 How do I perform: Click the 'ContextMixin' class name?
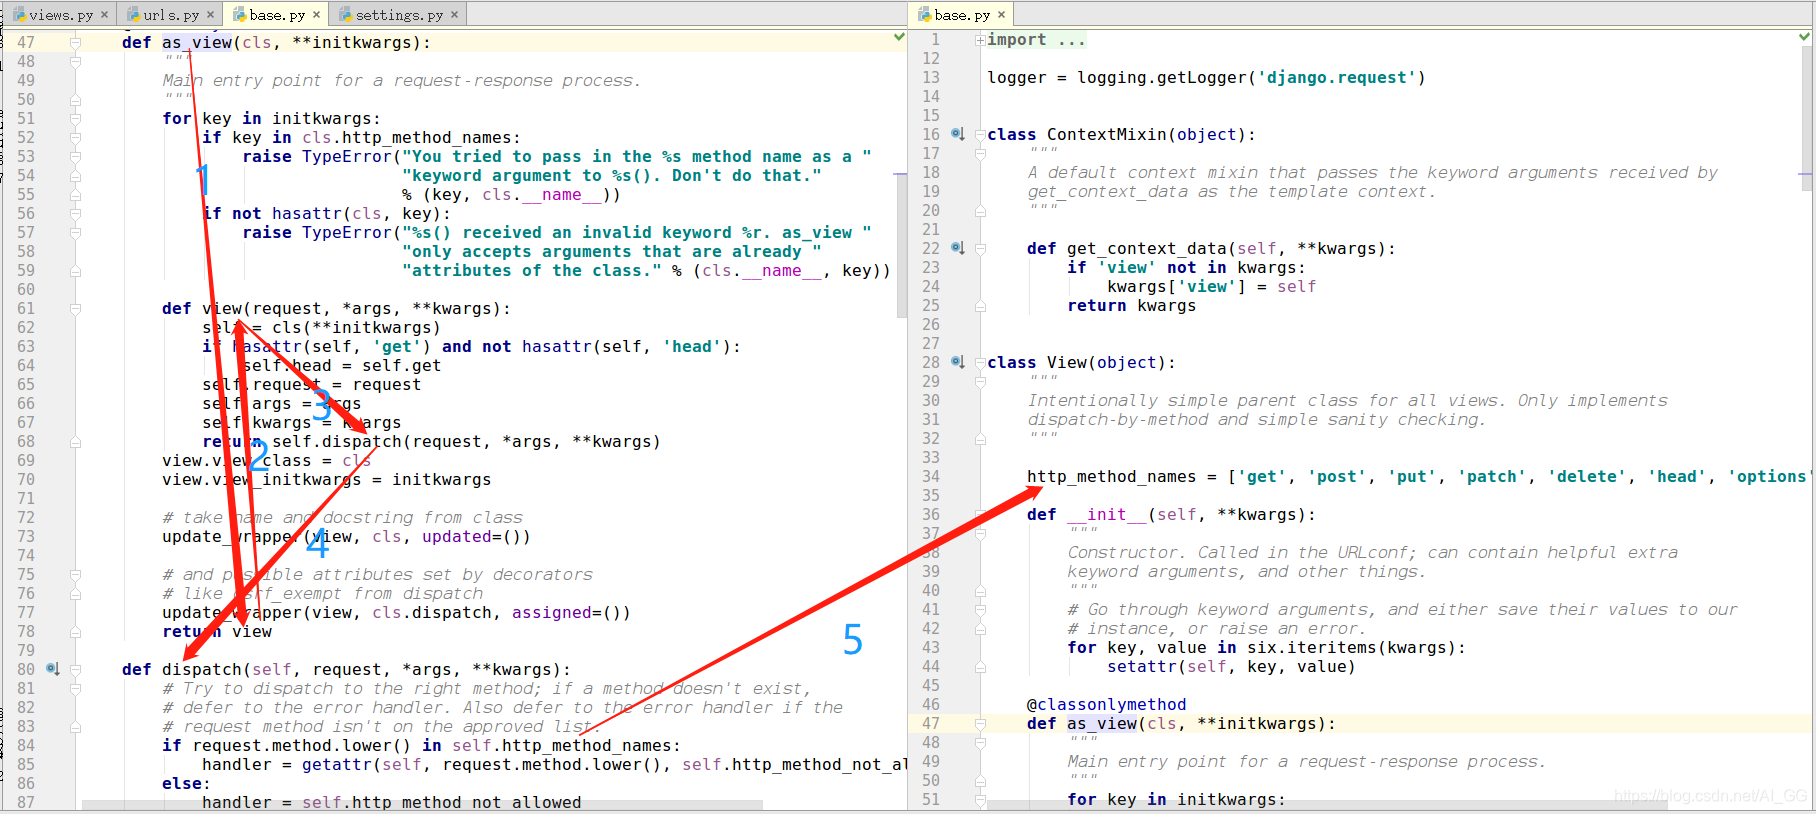coord(1106,135)
